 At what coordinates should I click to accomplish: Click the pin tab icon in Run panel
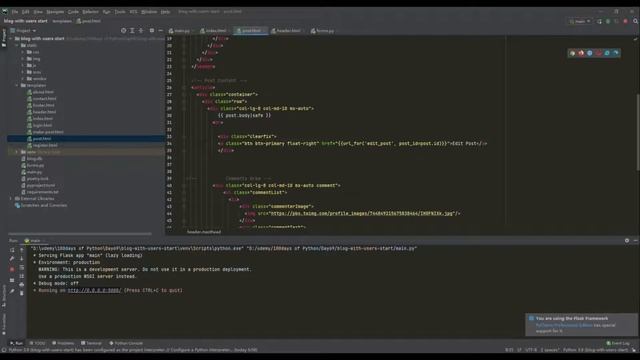click(x=12, y=291)
